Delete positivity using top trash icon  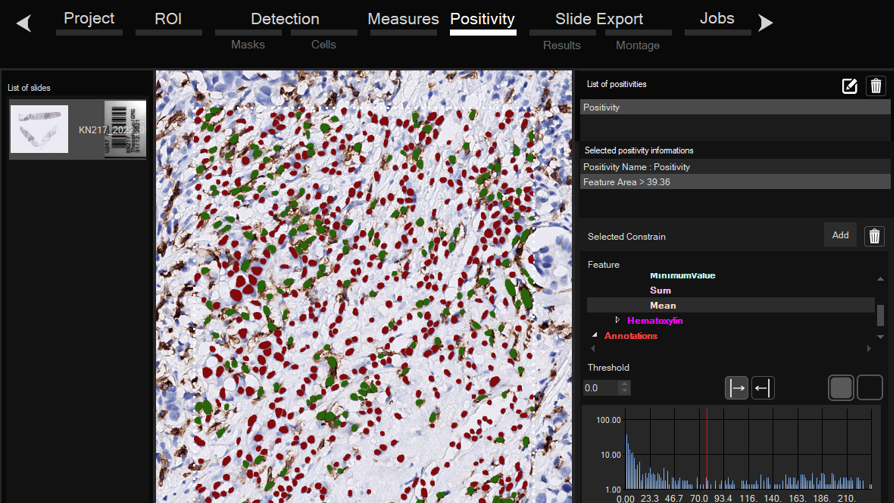[876, 86]
